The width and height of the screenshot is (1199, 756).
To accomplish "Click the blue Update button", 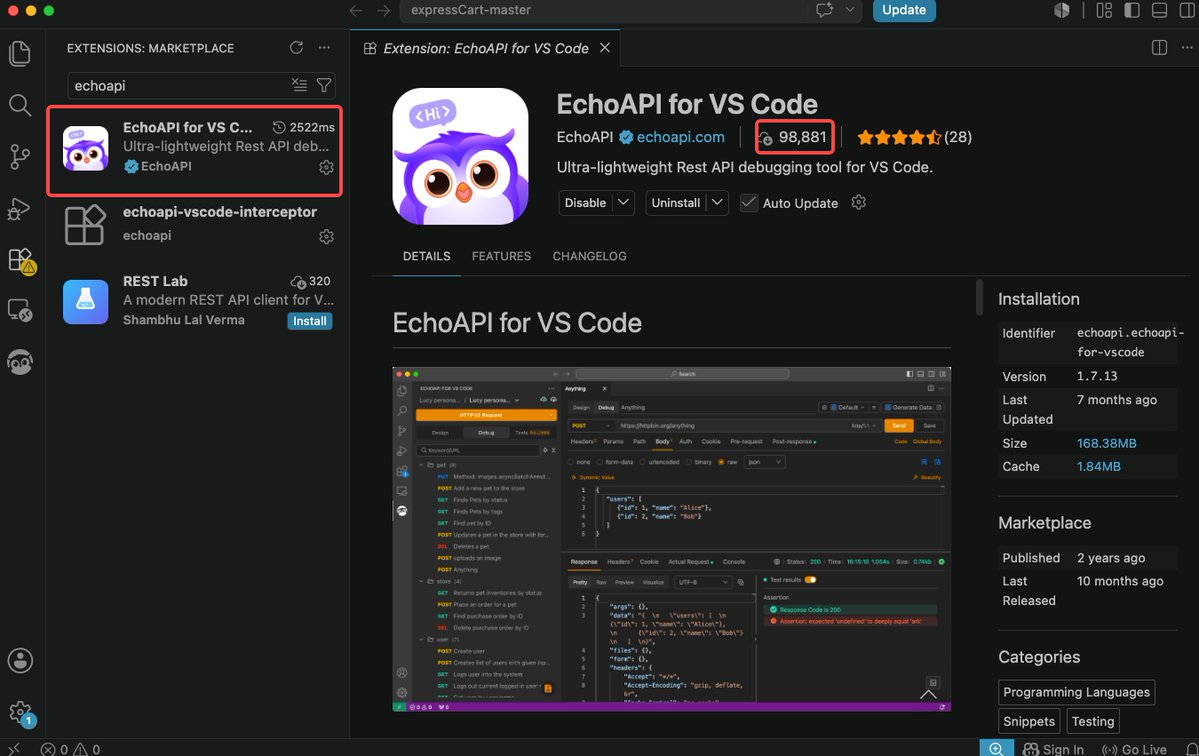I will [x=904, y=10].
